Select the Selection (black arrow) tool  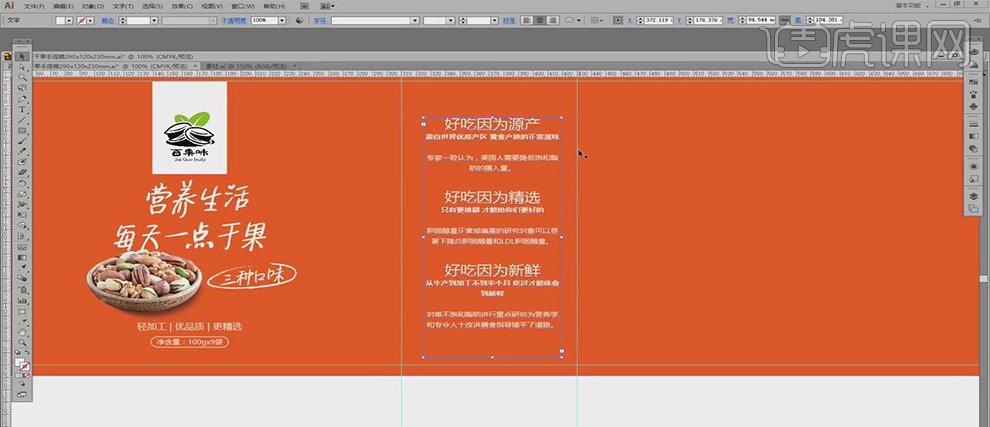(x=23, y=56)
